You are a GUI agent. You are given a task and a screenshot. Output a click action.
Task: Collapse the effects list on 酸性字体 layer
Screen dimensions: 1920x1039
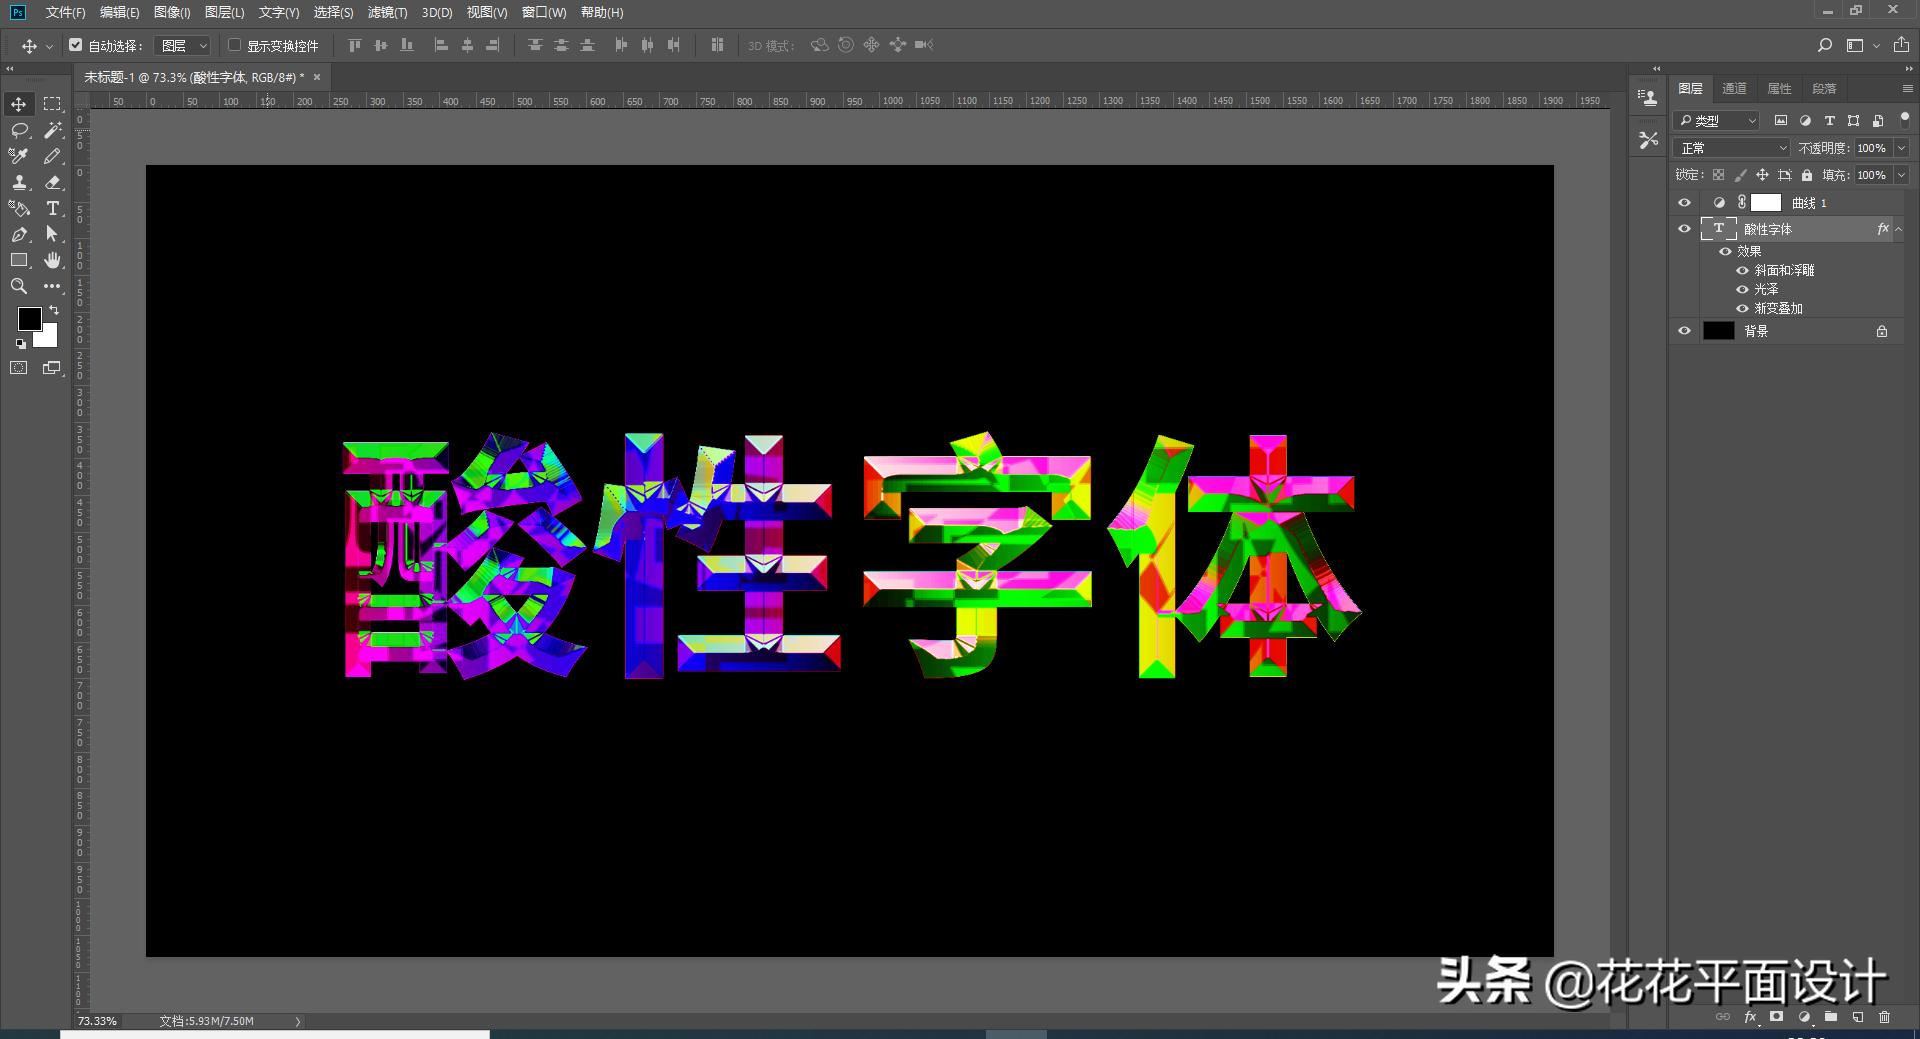[1899, 228]
